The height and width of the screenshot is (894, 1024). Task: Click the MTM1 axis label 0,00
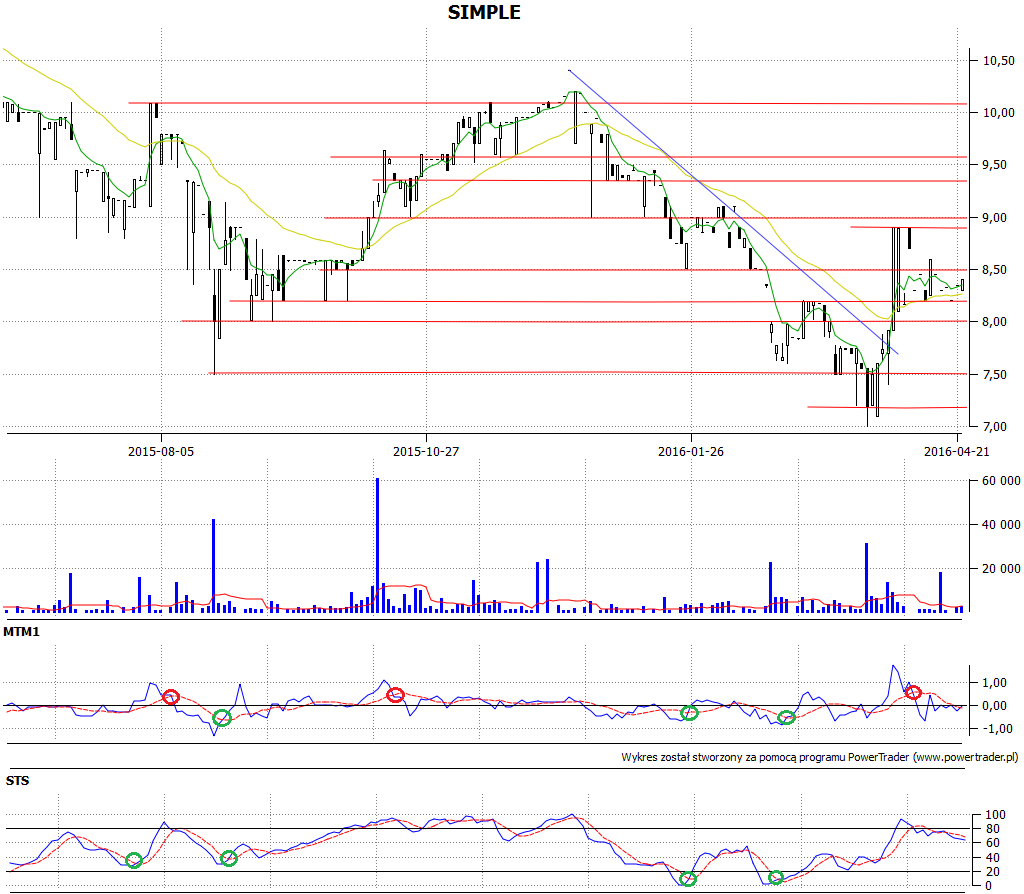pos(994,705)
